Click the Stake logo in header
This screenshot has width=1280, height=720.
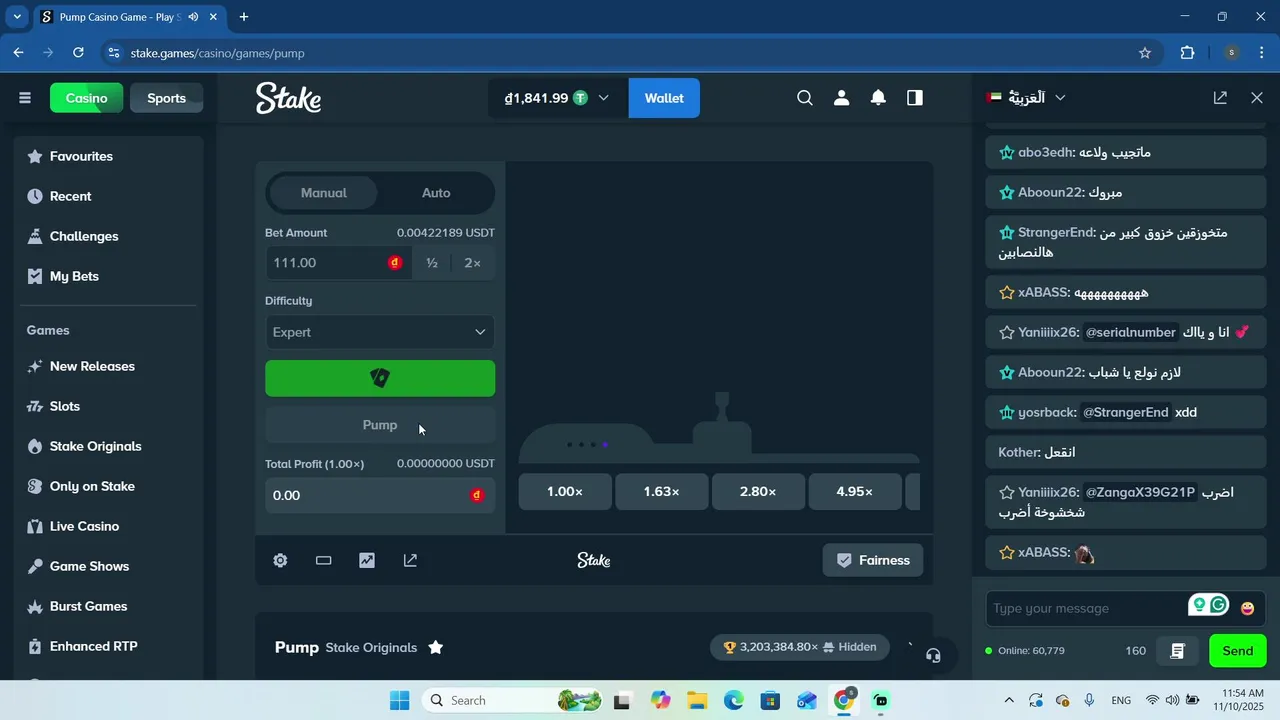pos(288,98)
